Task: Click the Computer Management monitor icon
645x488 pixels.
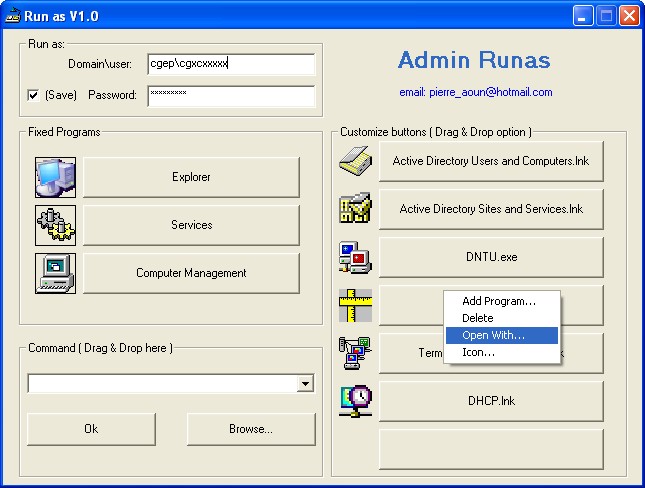Action: tap(55, 273)
